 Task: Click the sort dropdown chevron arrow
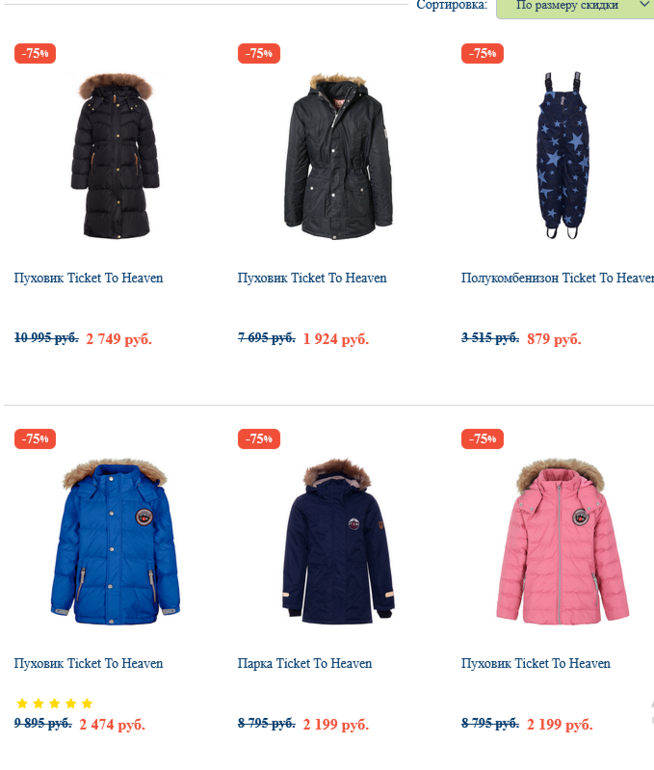(x=644, y=4)
